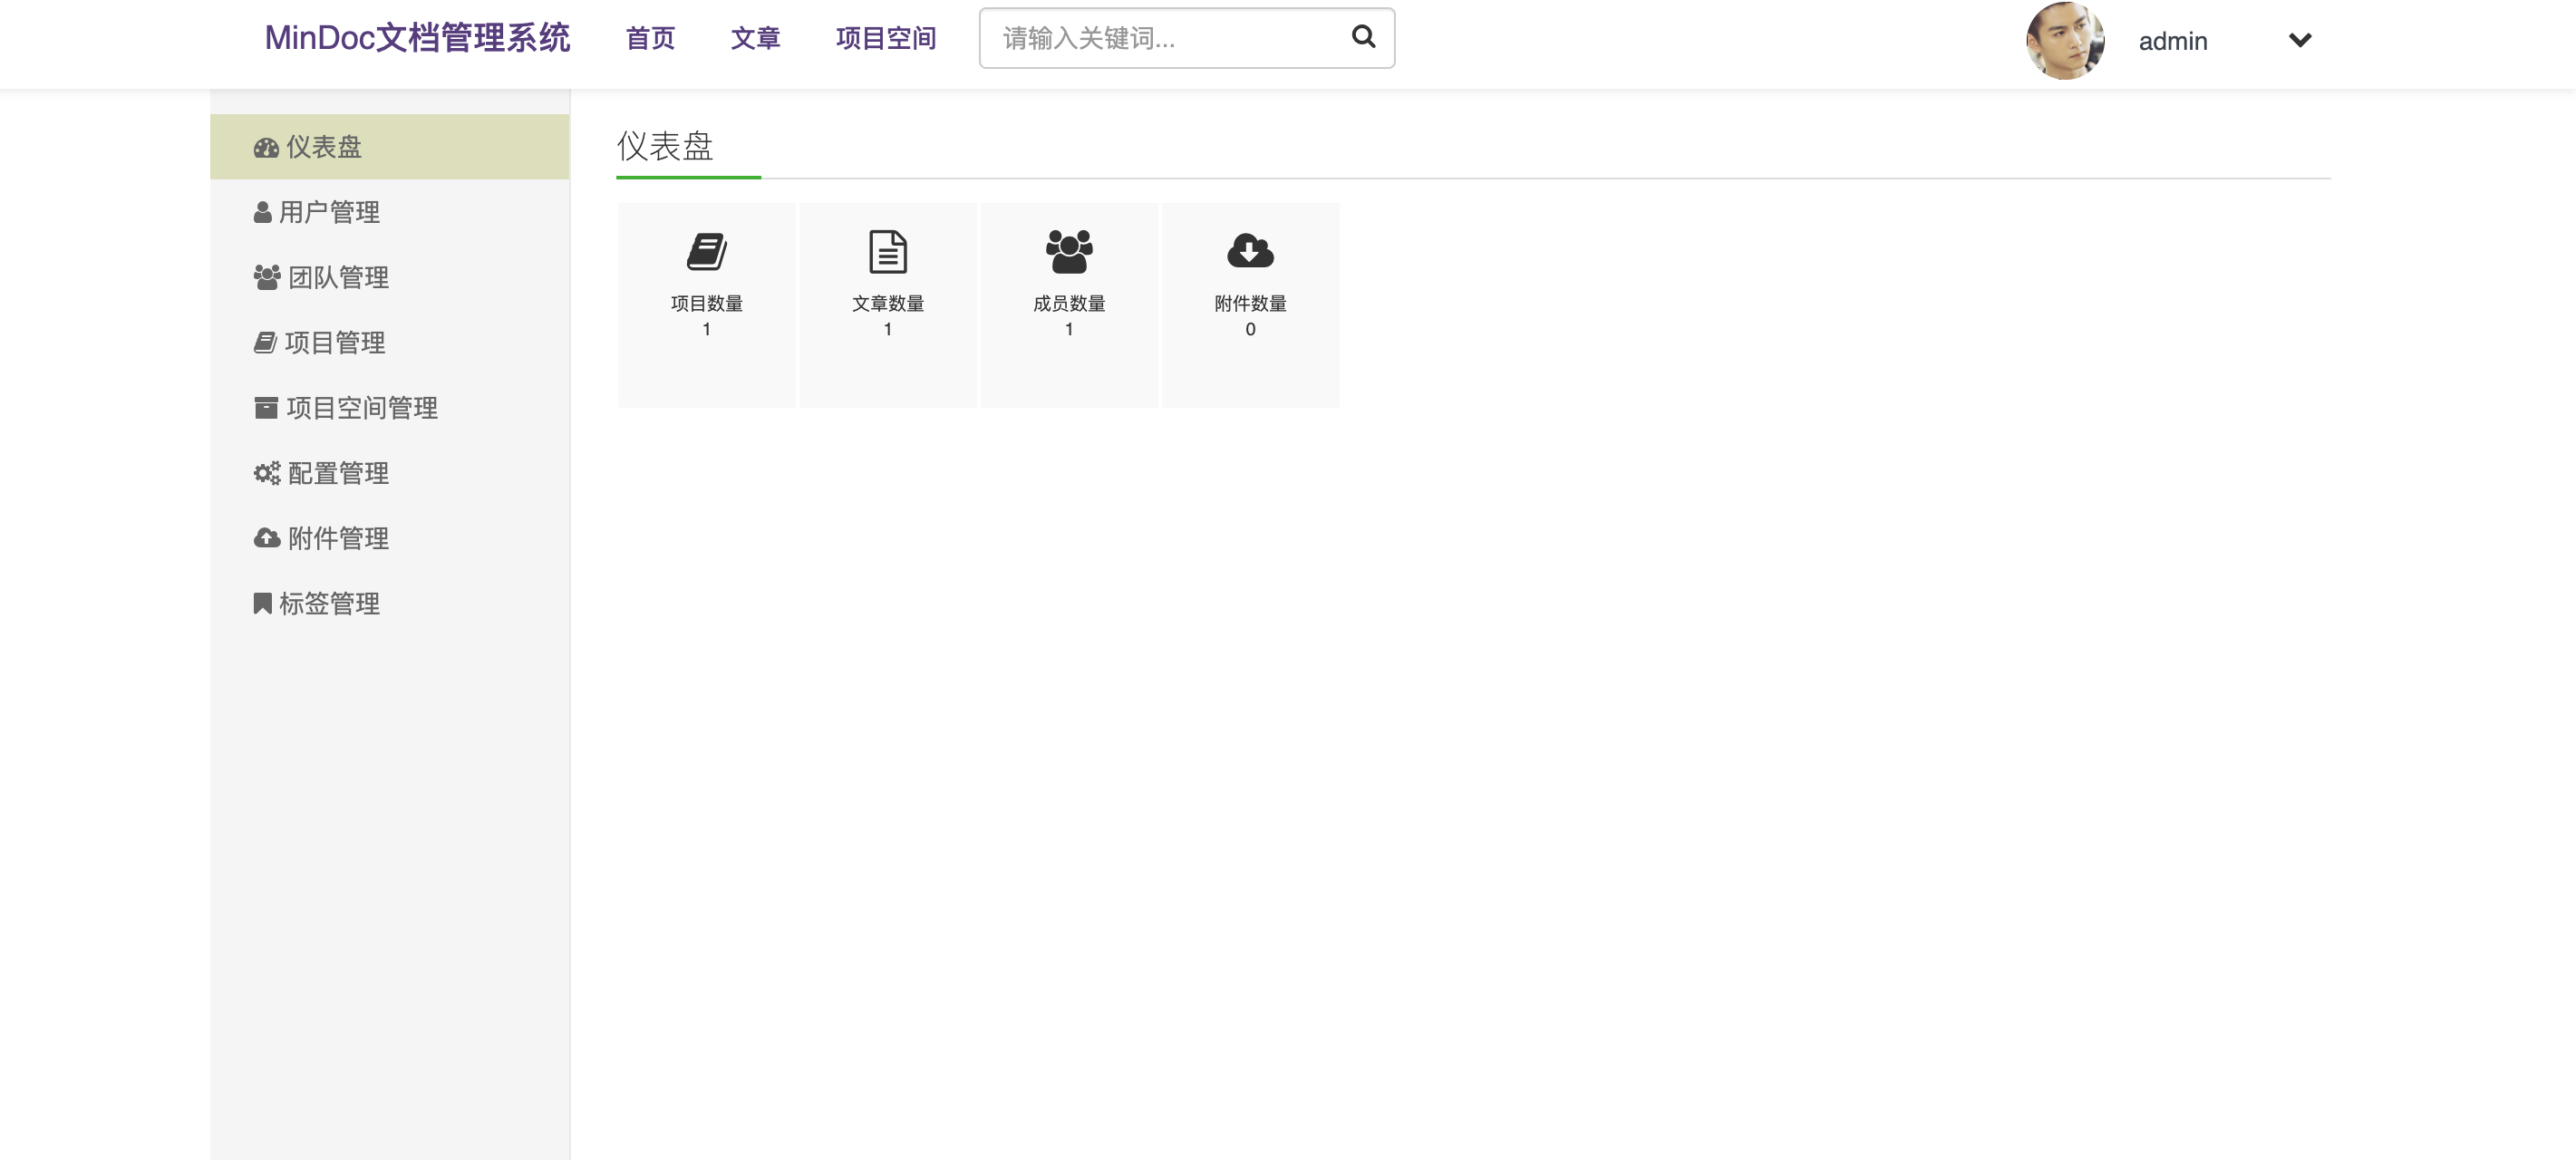Click the MinDoc文档管理系统 site title
The image size is (2576, 1160).
[x=417, y=38]
